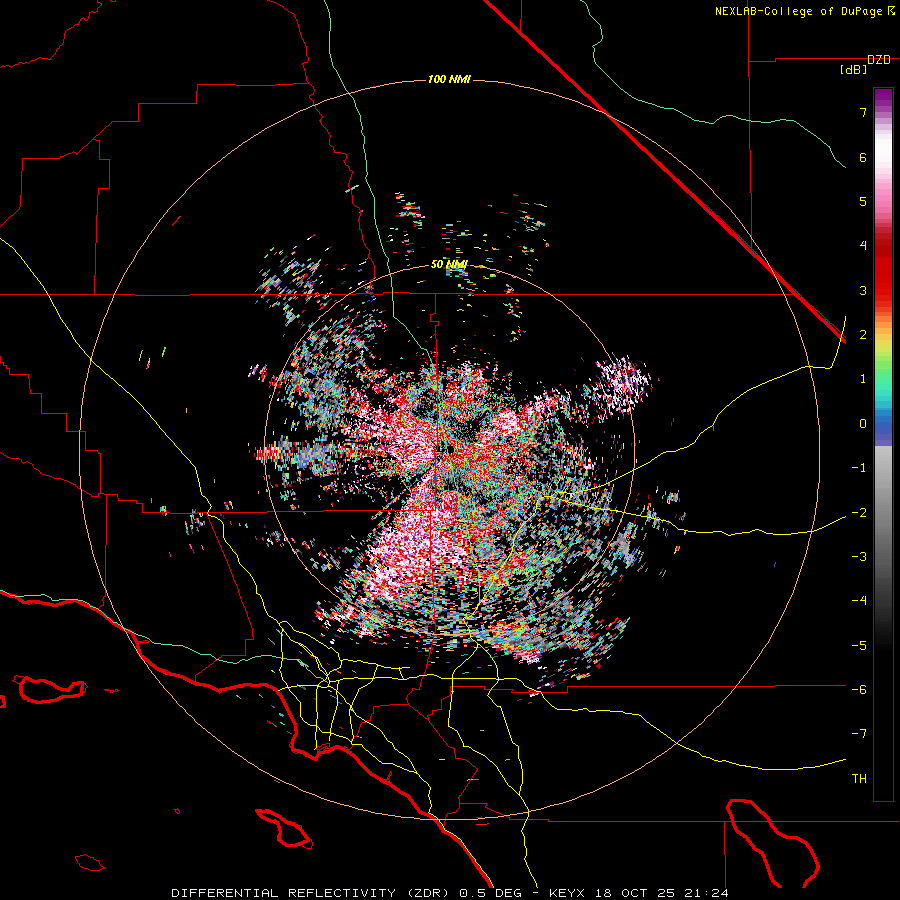Click the '0.5 DEG' elevation text in caption
The image size is (900, 900).
(490, 893)
